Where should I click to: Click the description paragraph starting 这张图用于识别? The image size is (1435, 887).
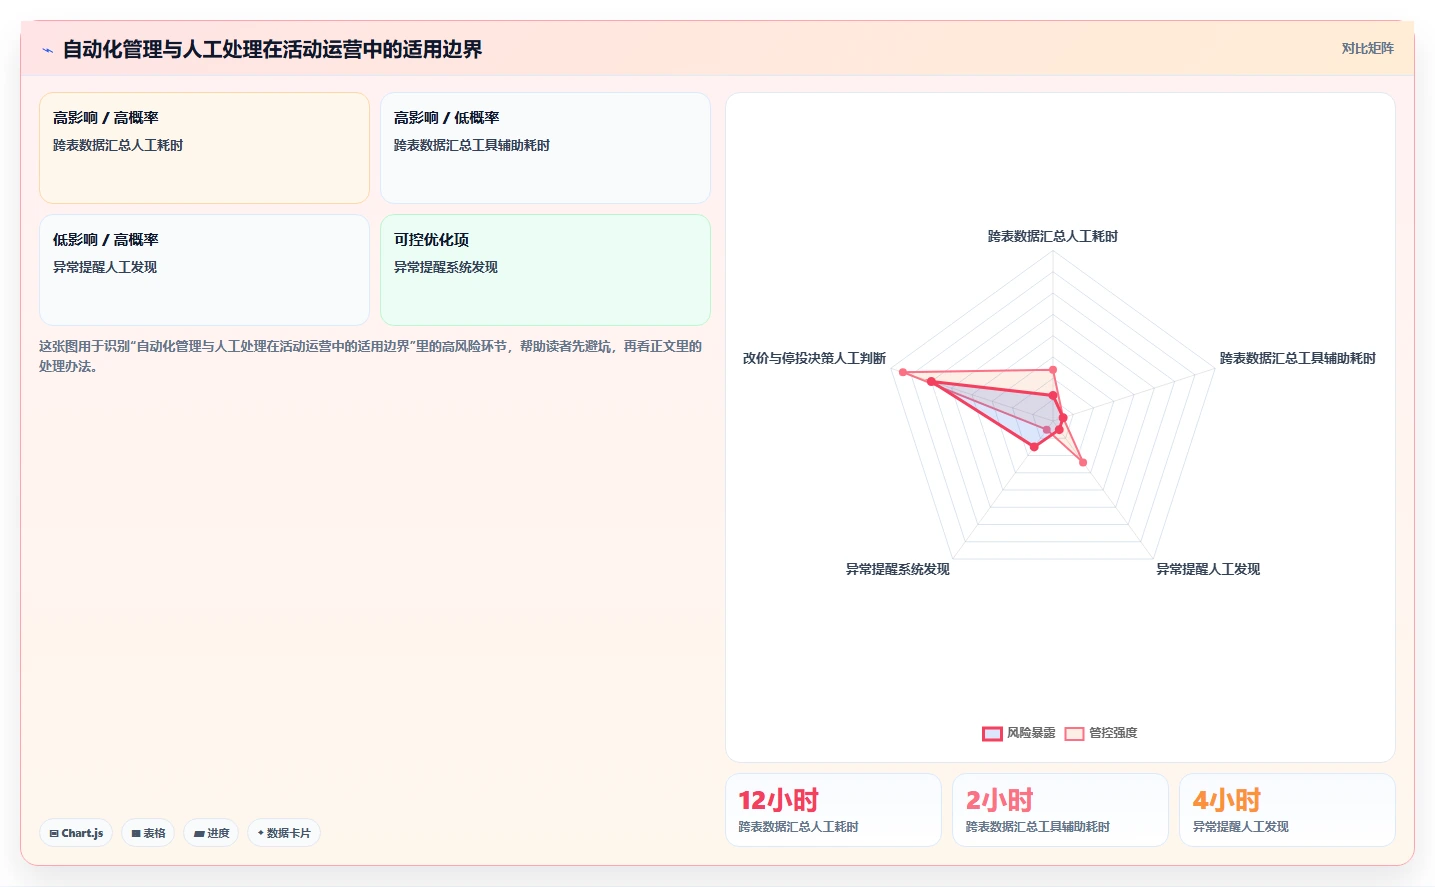pyautogui.click(x=370, y=356)
